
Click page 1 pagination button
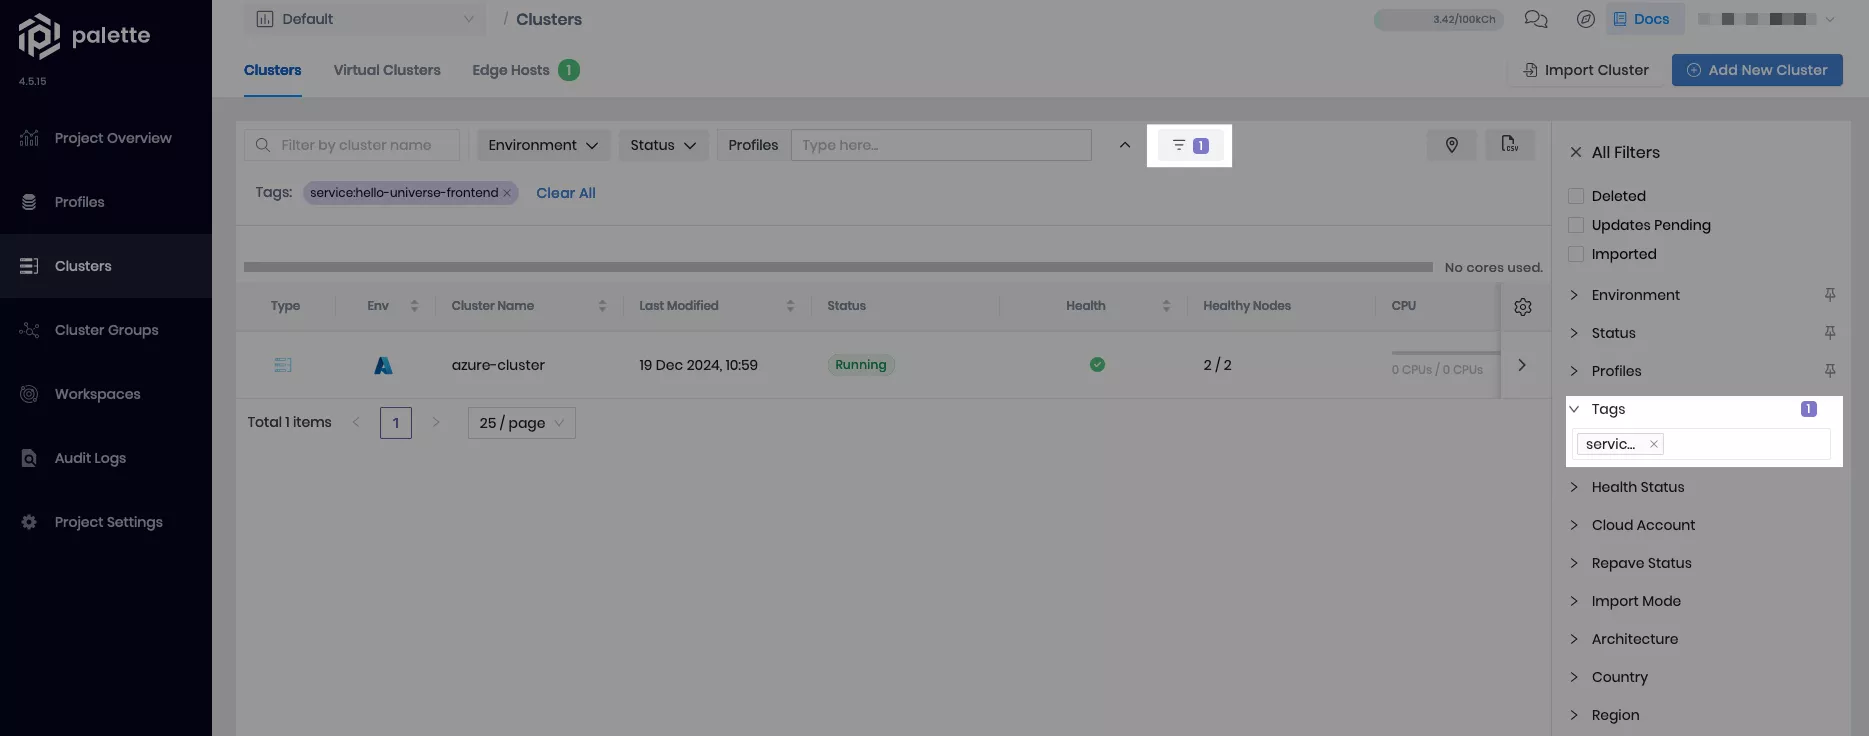point(396,423)
